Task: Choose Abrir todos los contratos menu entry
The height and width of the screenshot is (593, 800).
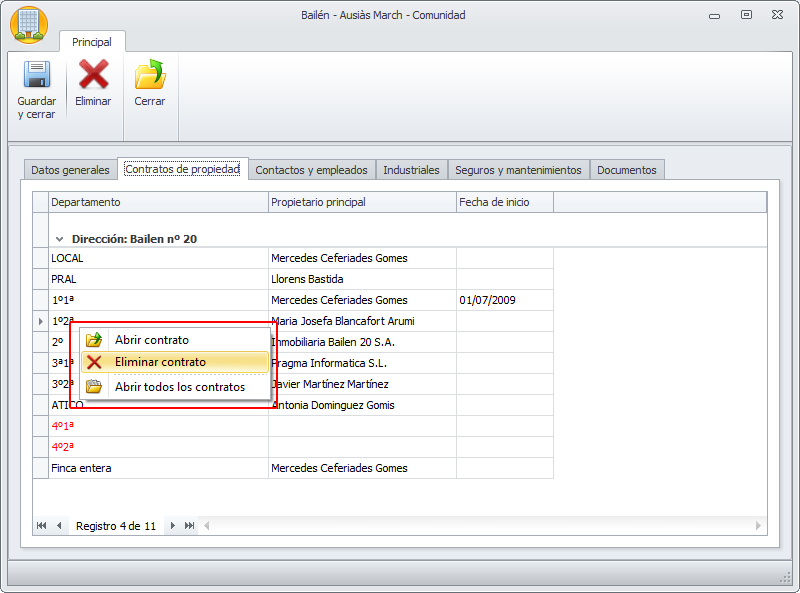Action: (x=175, y=387)
